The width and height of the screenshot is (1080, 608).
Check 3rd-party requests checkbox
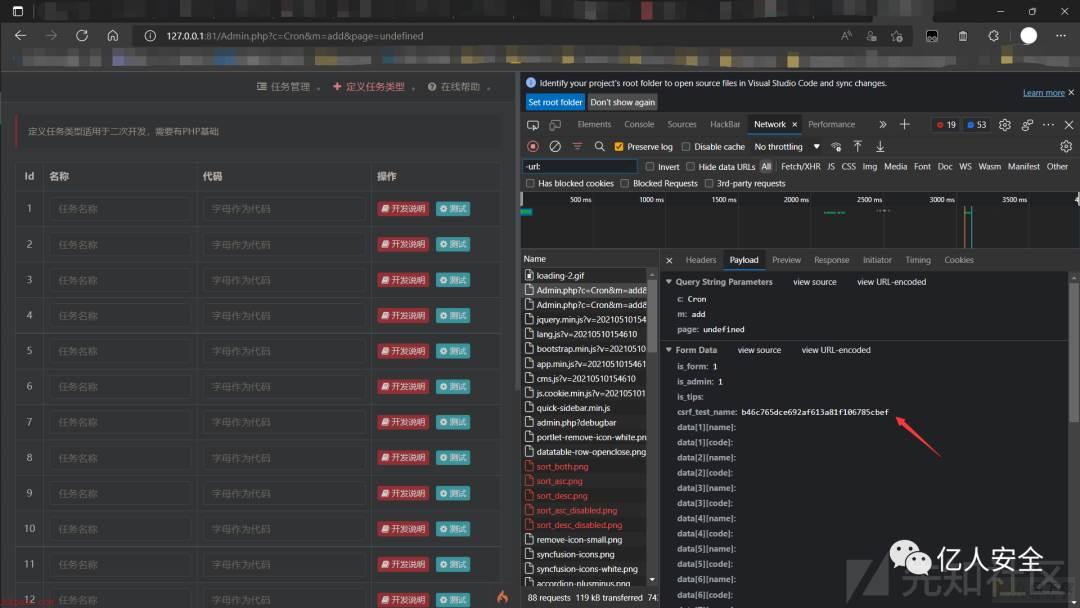(708, 183)
